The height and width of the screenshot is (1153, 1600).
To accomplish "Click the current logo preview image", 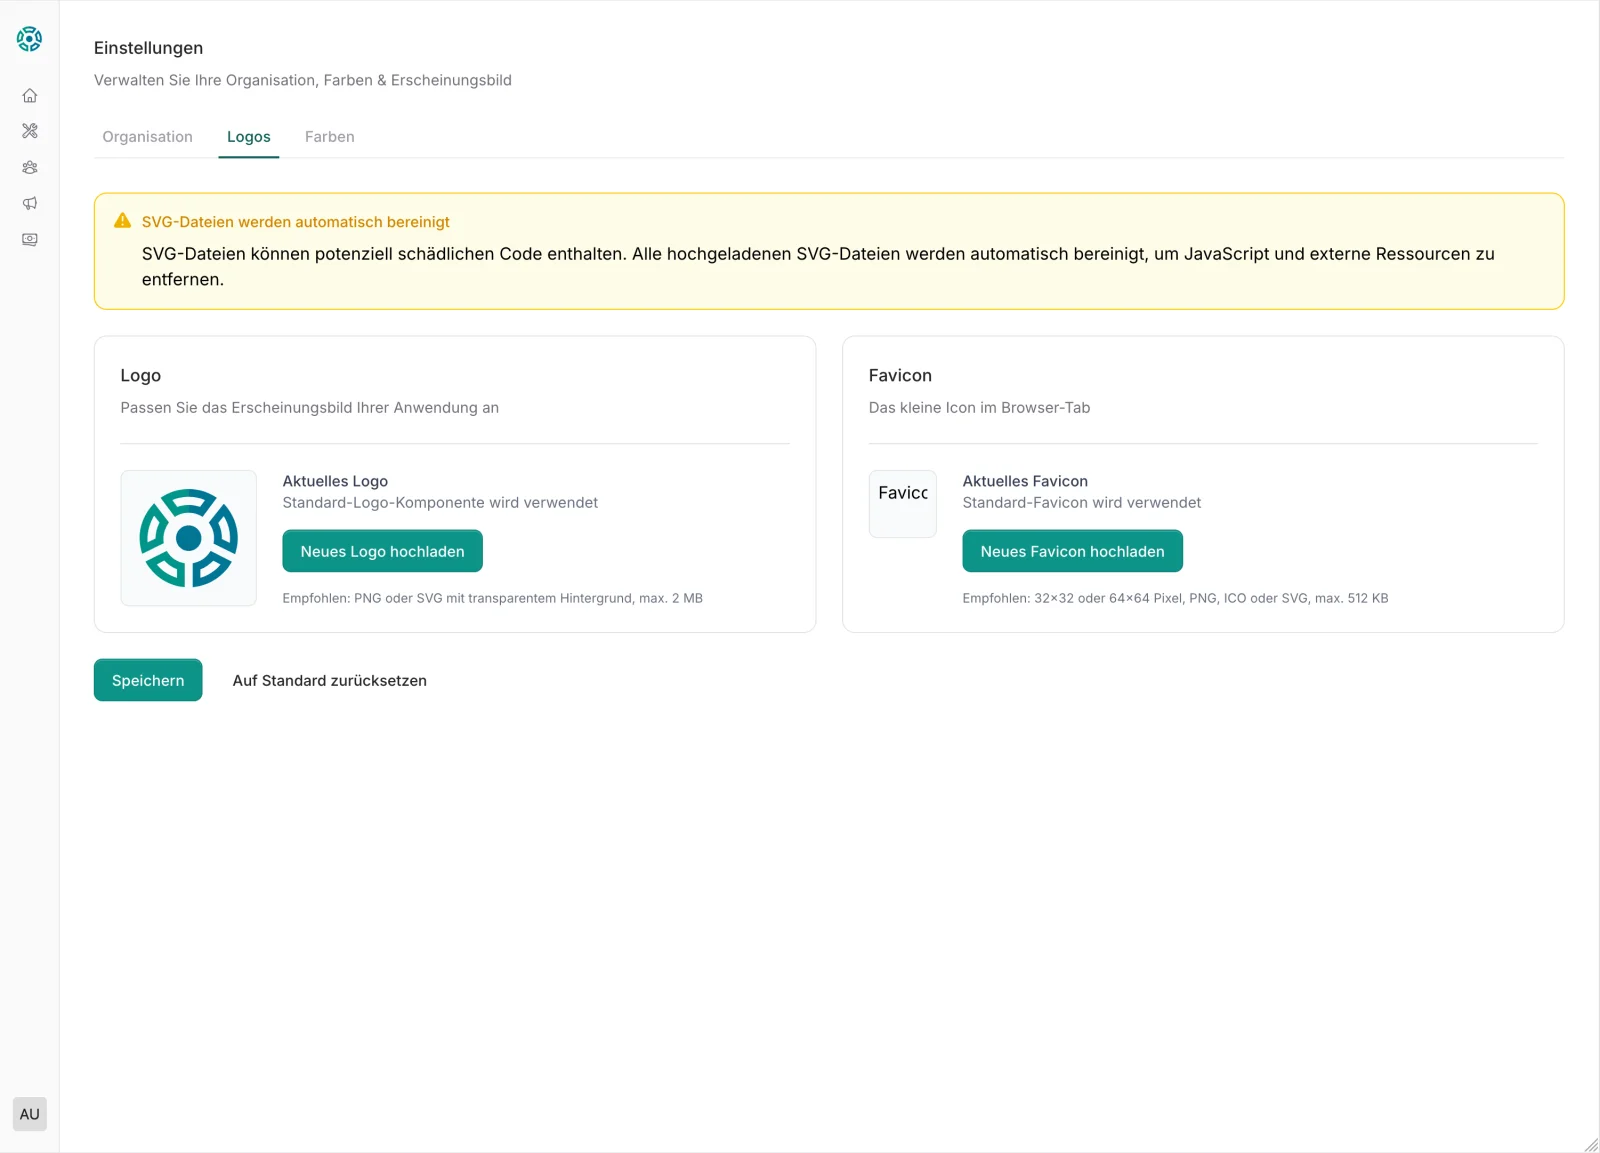I will coord(189,538).
